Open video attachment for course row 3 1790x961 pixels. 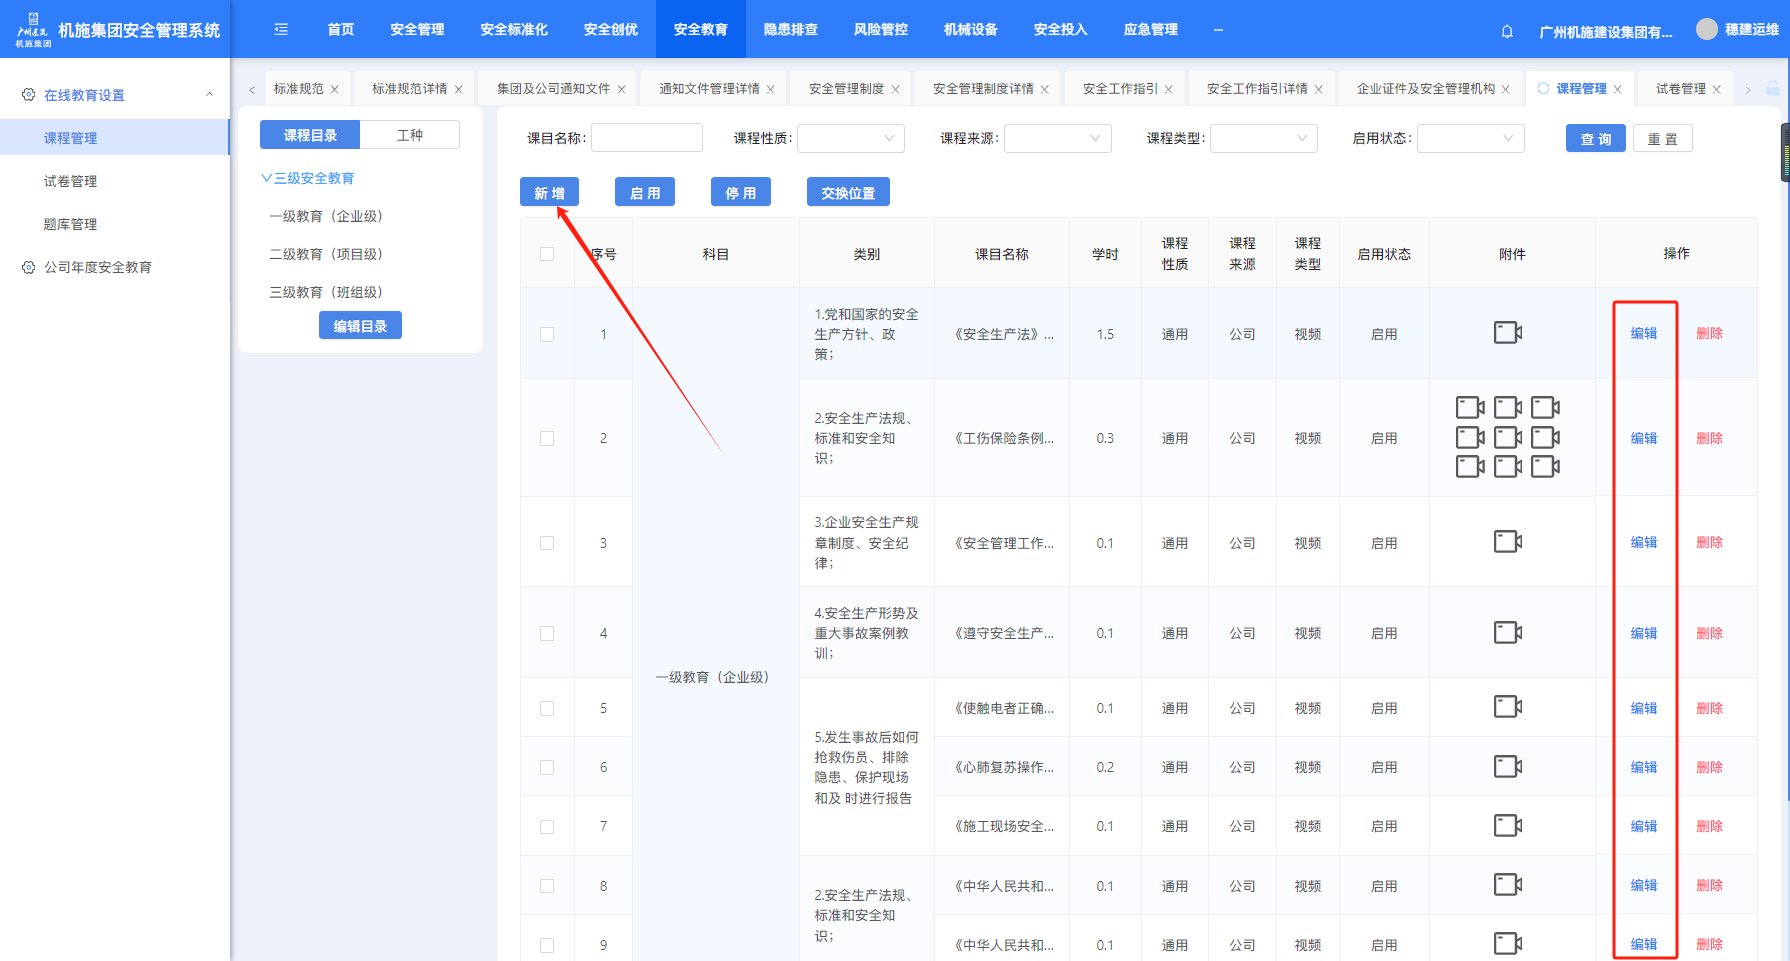[x=1507, y=542]
